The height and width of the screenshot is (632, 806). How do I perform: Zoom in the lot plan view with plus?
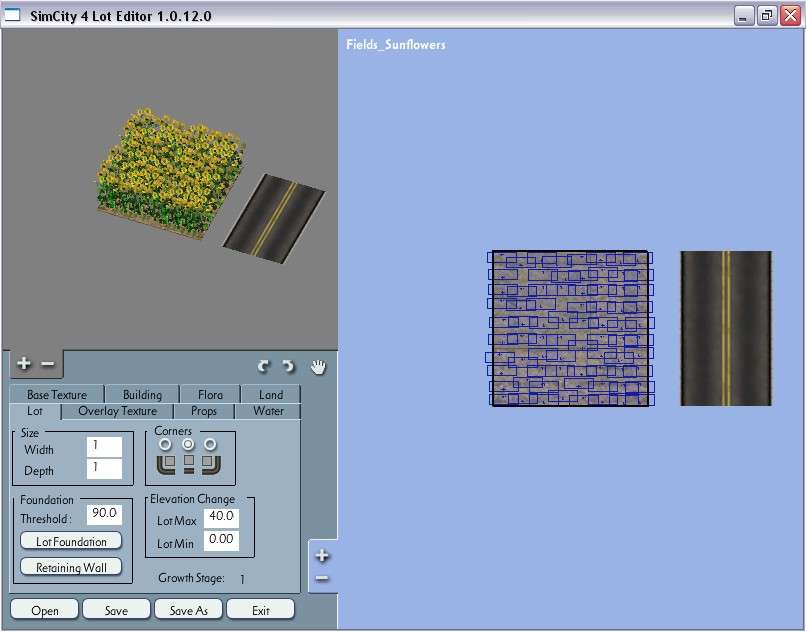pos(322,555)
